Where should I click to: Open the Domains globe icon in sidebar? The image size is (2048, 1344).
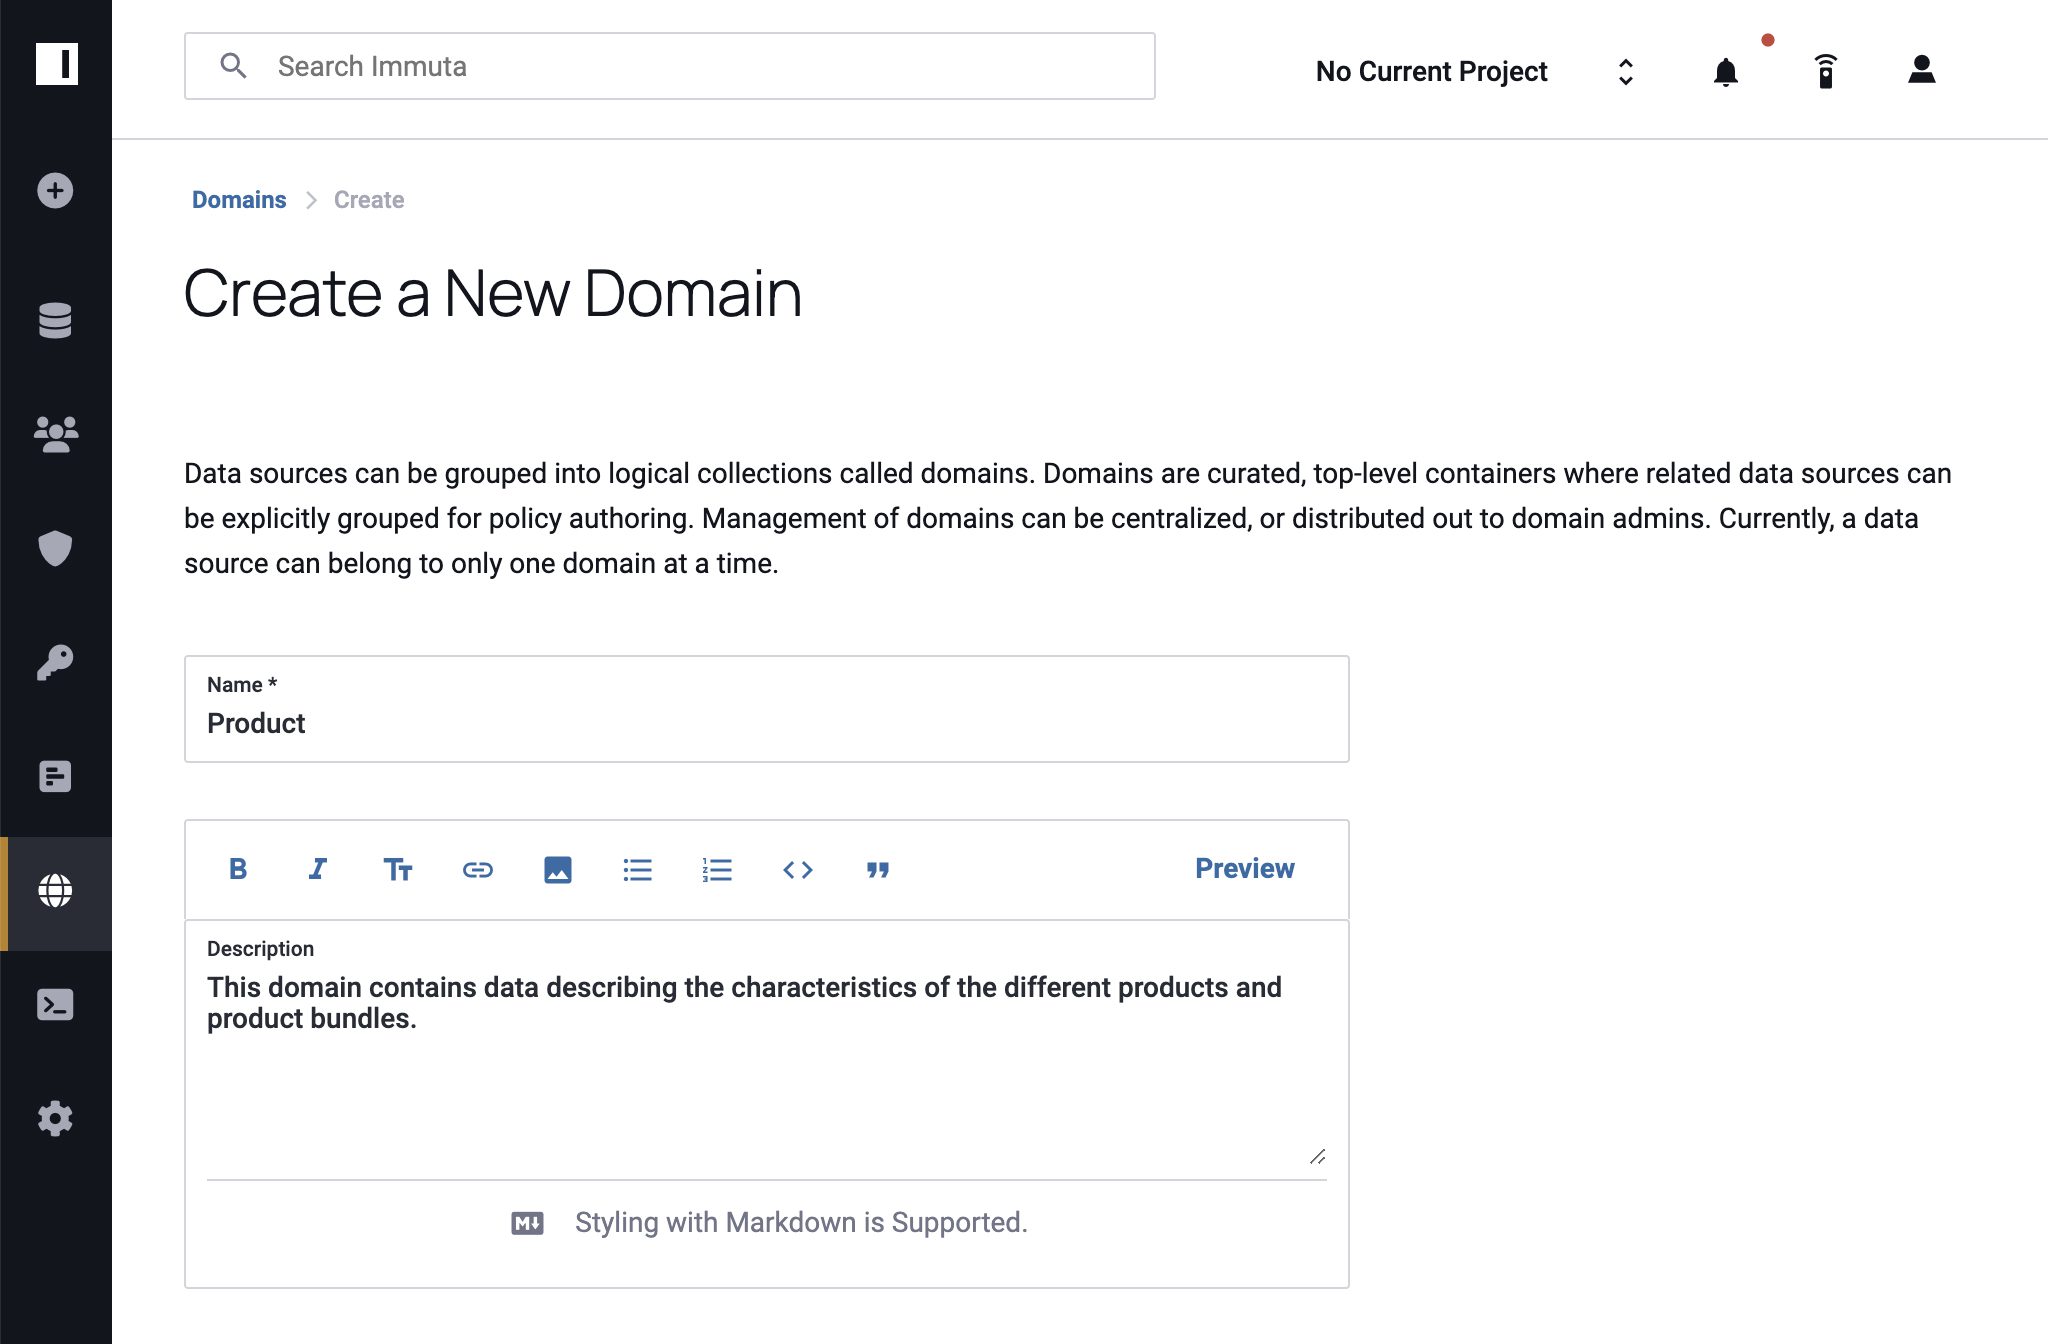coord(55,890)
